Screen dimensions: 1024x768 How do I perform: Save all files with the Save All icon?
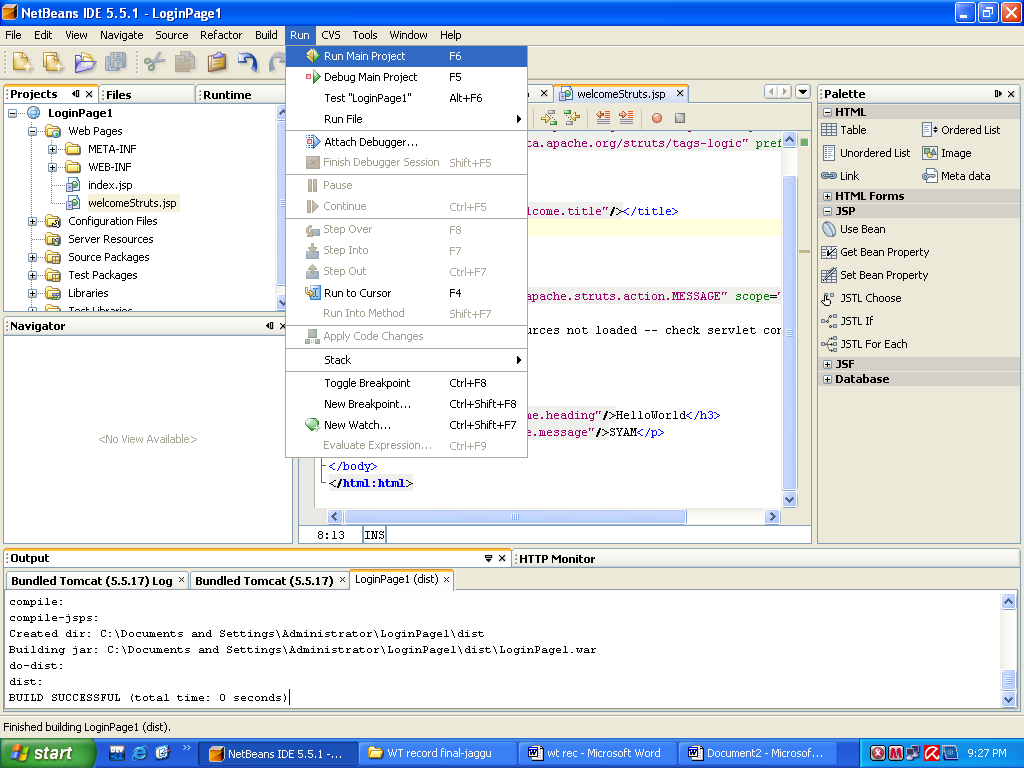pos(116,62)
